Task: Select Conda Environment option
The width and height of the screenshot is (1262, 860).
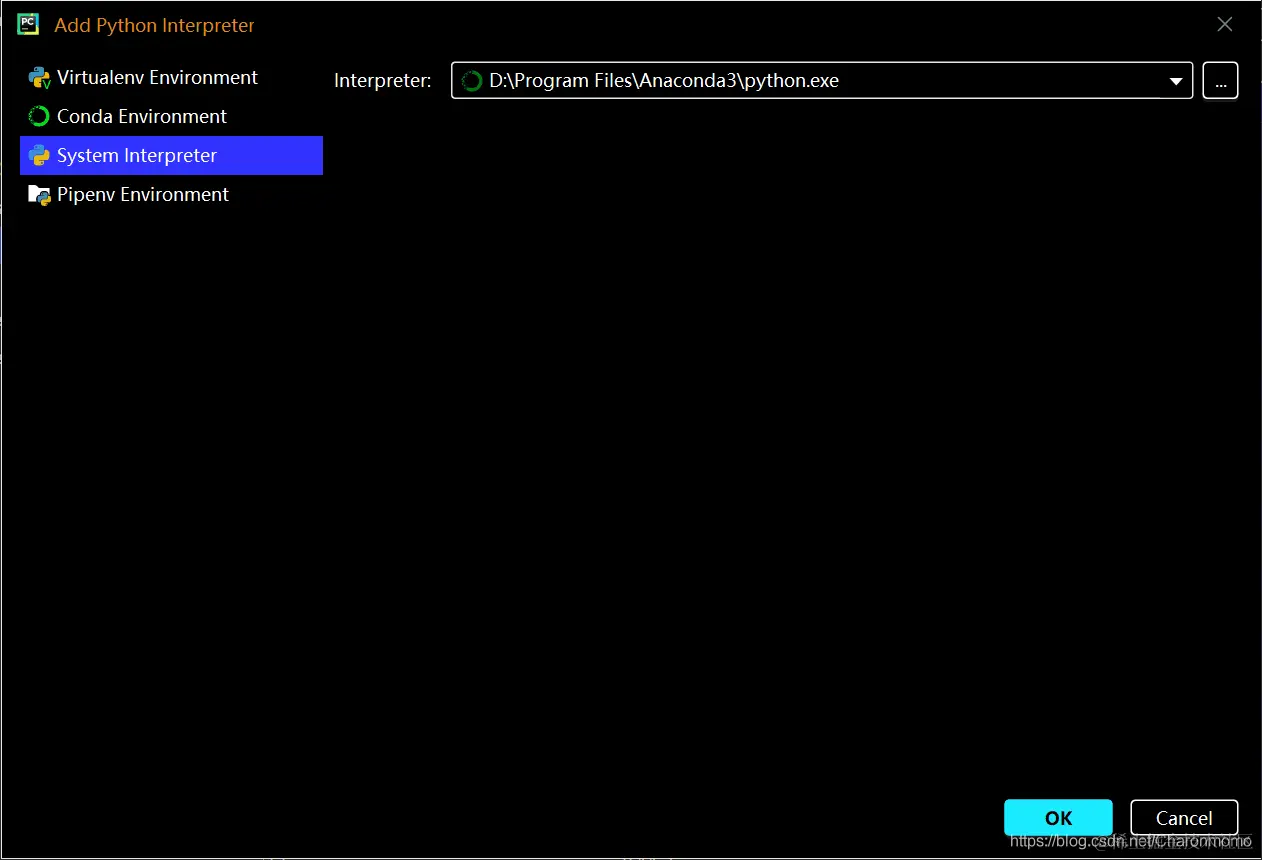Action: coord(171,117)
